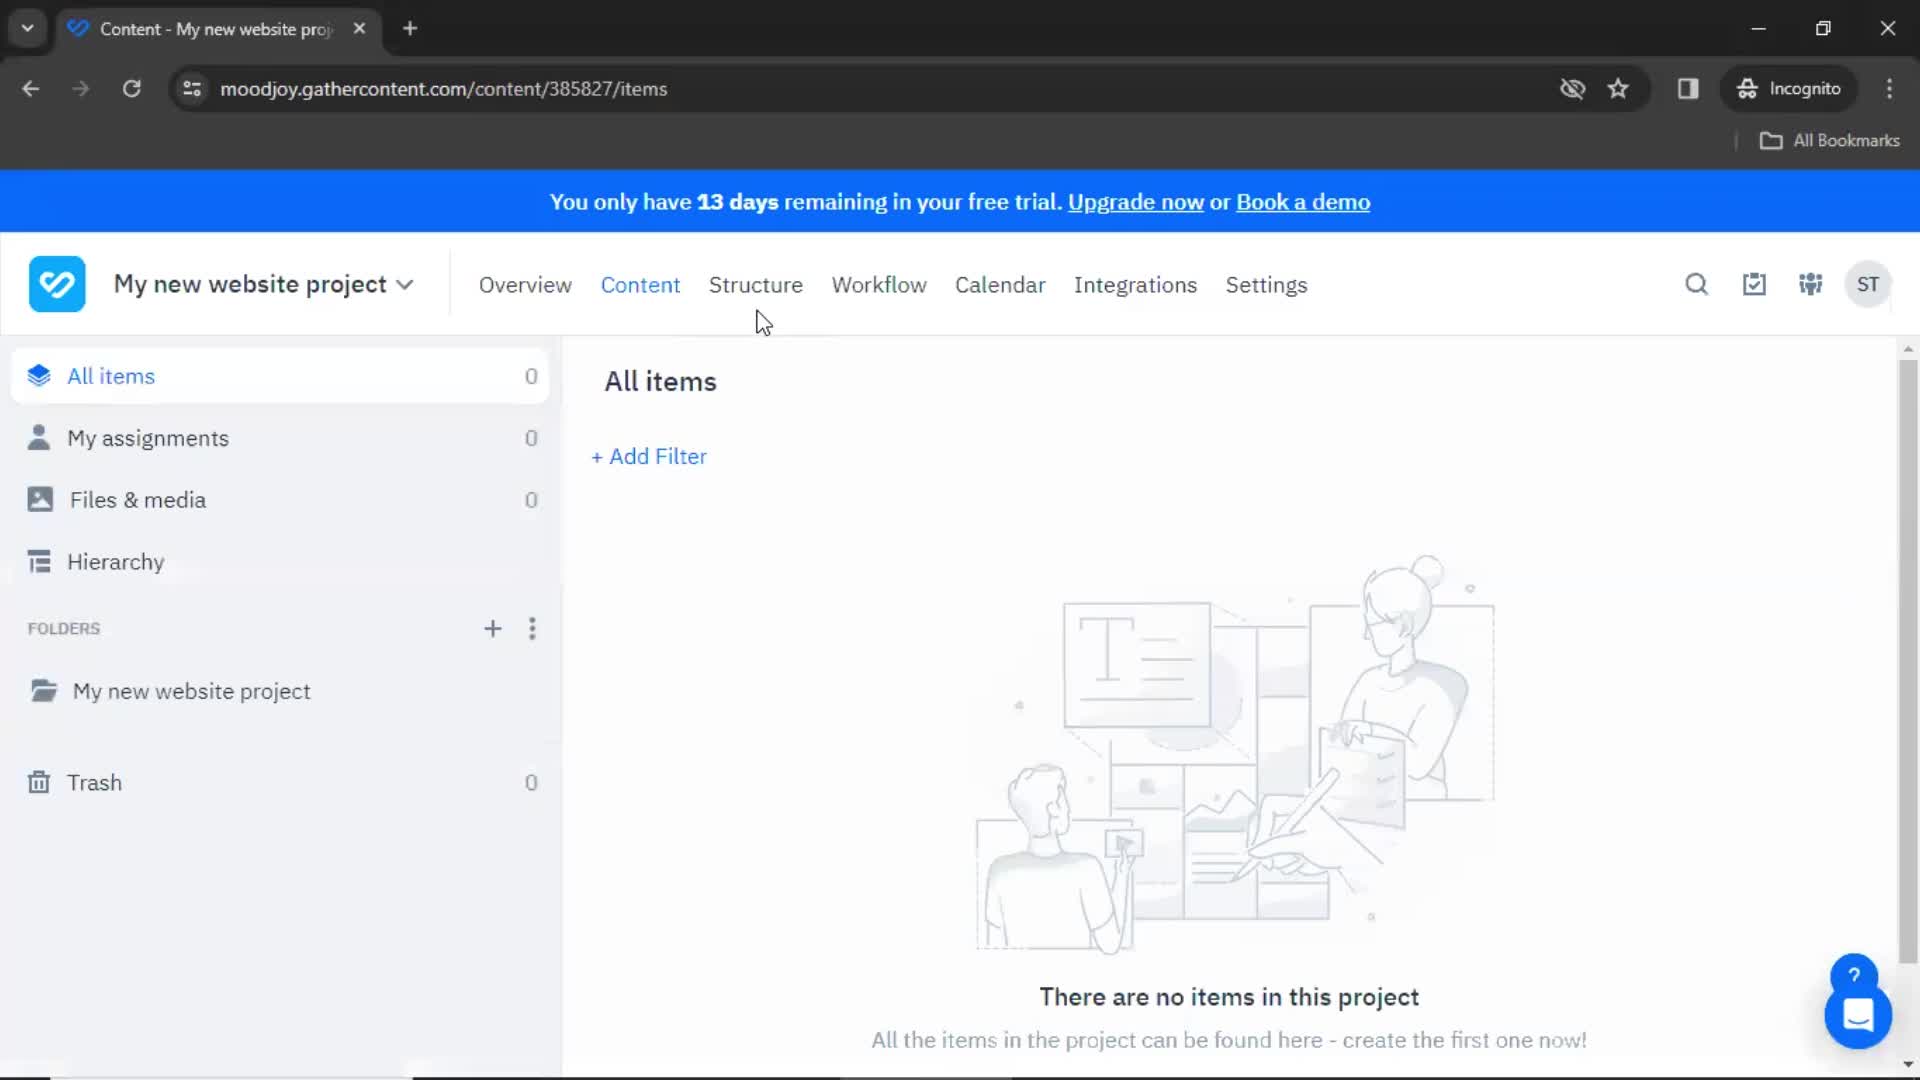Open the Integrations menu item

pyautogui.click(x=1135, y=285)
